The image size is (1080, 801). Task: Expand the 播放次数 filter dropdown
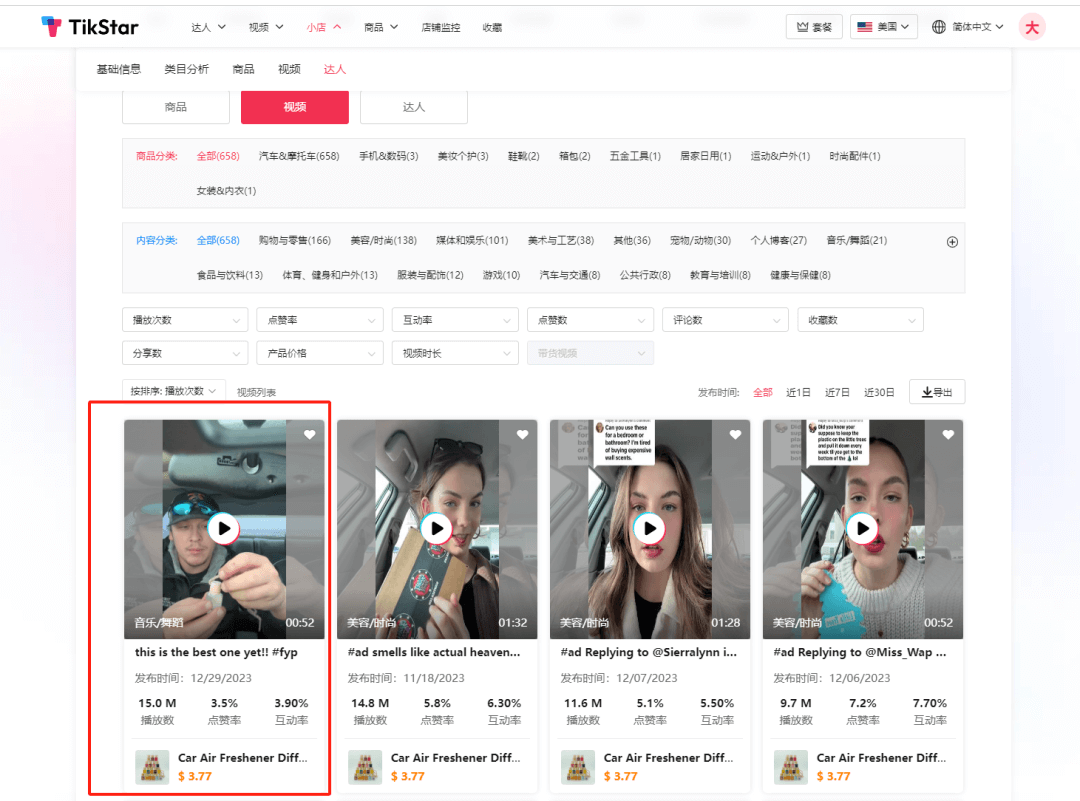pyautogui.click(x=185, y=320)
